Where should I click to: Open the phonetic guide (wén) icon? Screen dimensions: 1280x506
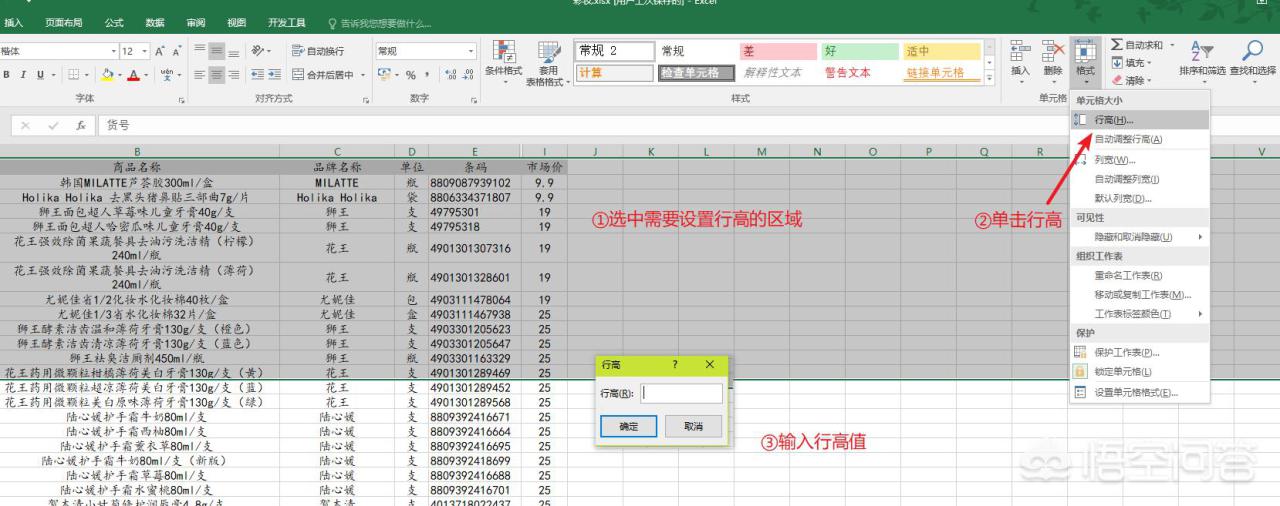coord(166,75)
